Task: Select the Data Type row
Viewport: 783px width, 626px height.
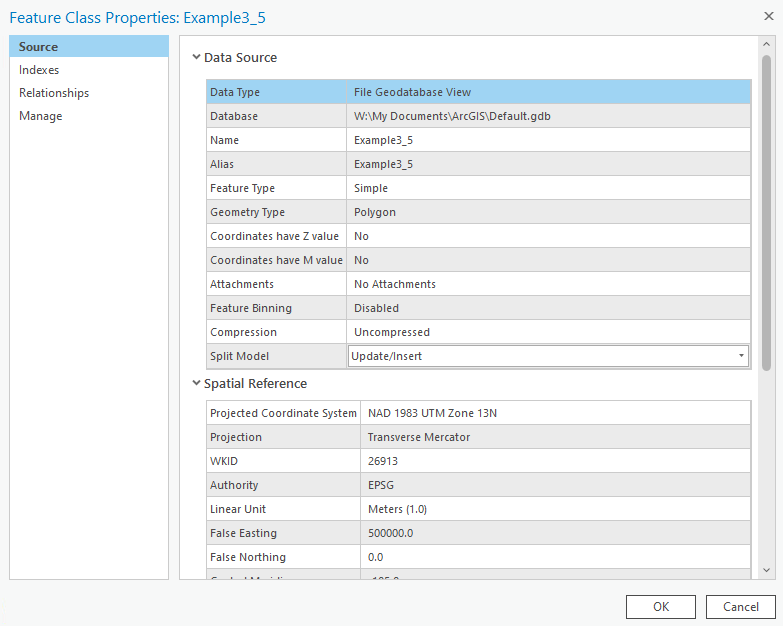Action: (x=276, y=92)
